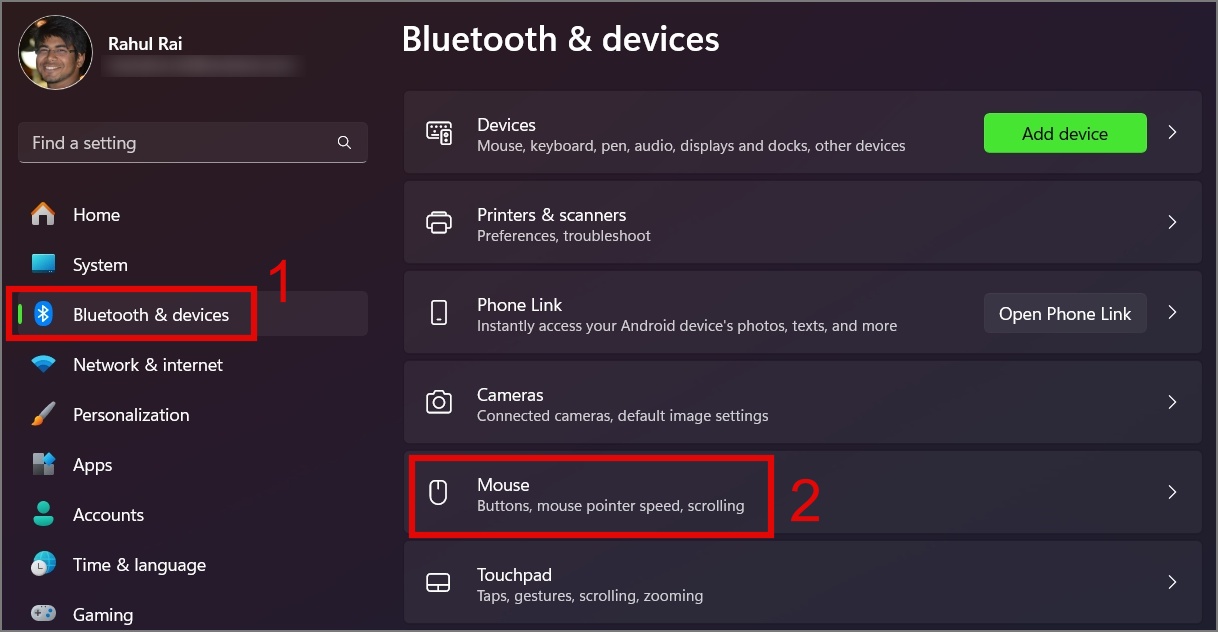Click the Network & internet icon
Viewport: 1218px width, 632px height.
pyautogui.click(x=43, y=364)
